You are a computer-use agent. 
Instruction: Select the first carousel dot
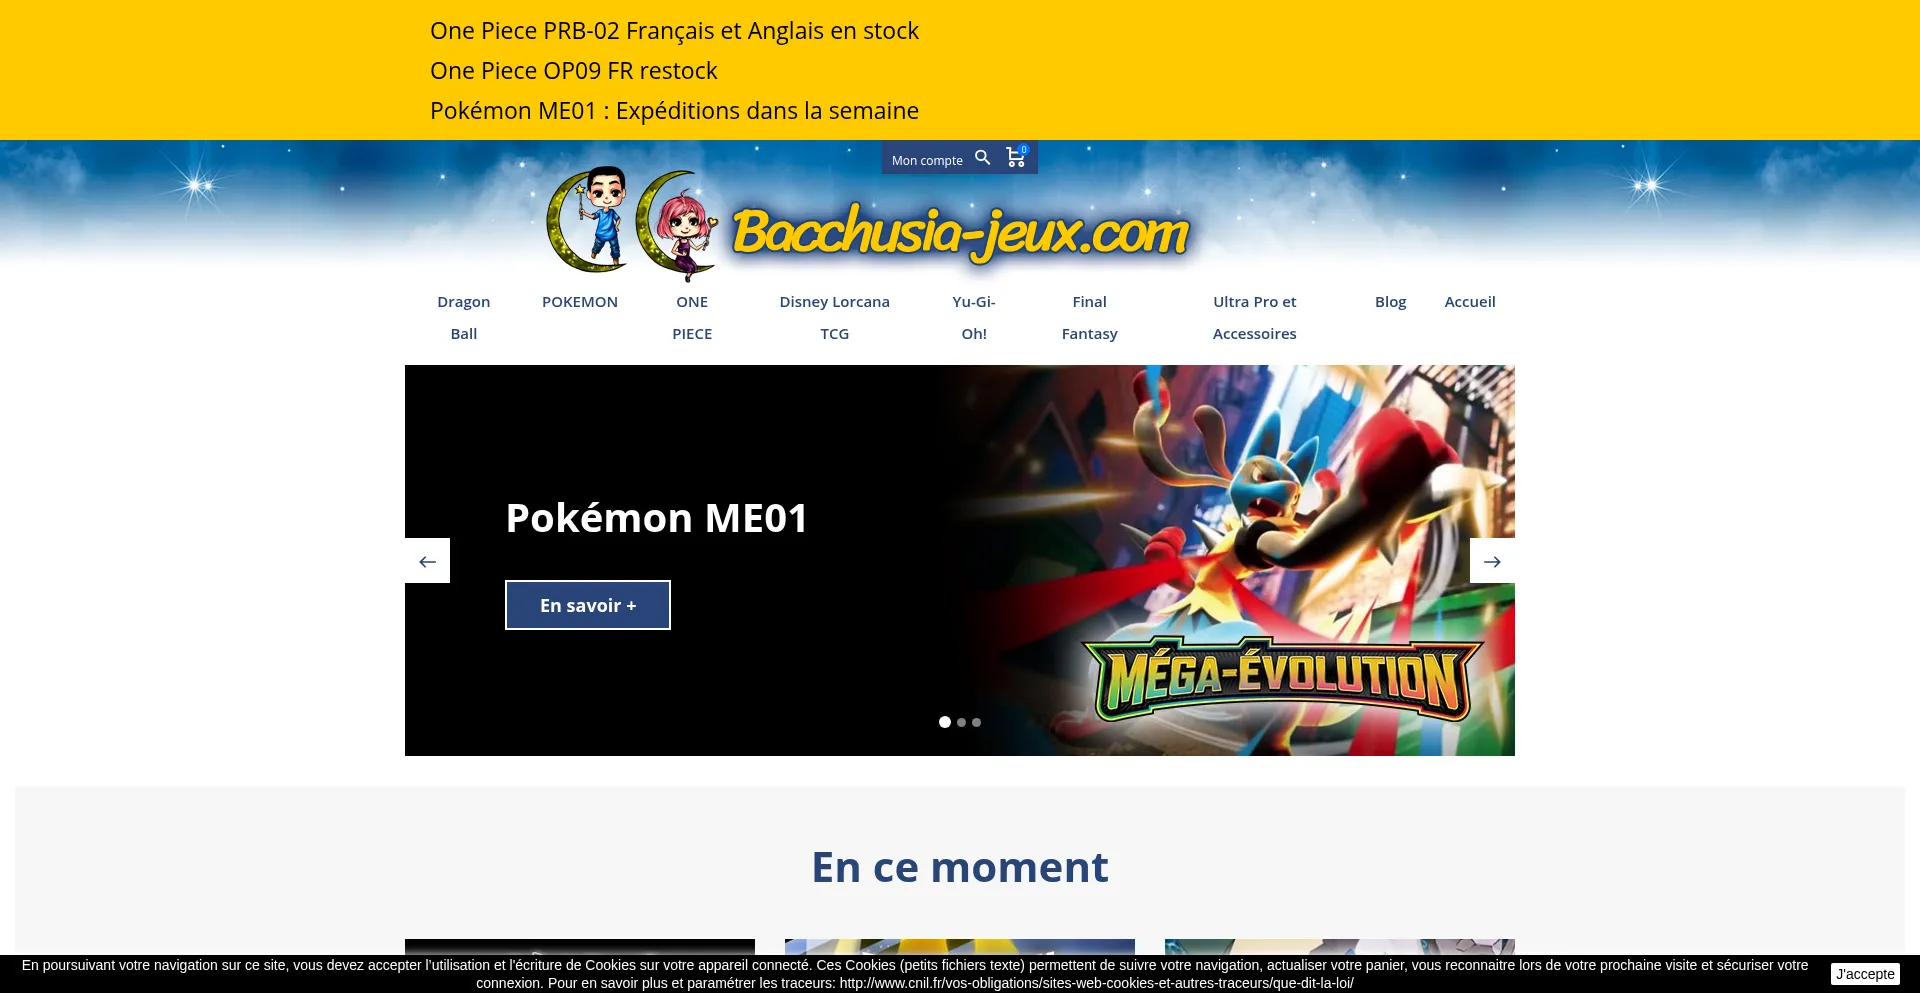tap(945, 722)
